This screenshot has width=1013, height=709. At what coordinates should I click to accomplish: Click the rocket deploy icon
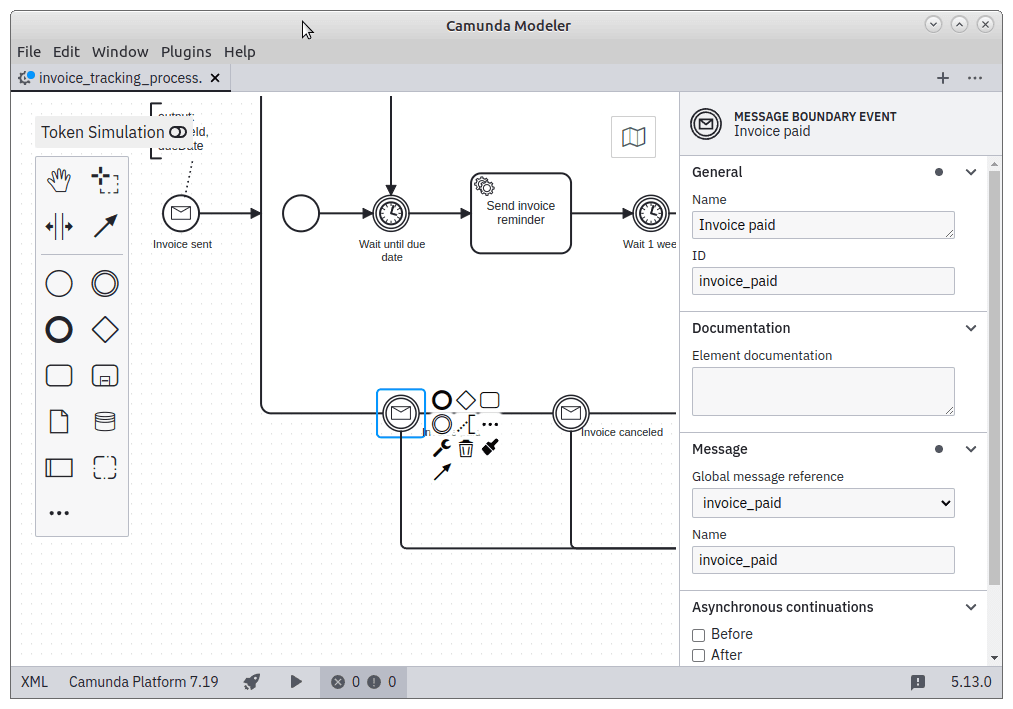tap(252, 682)
